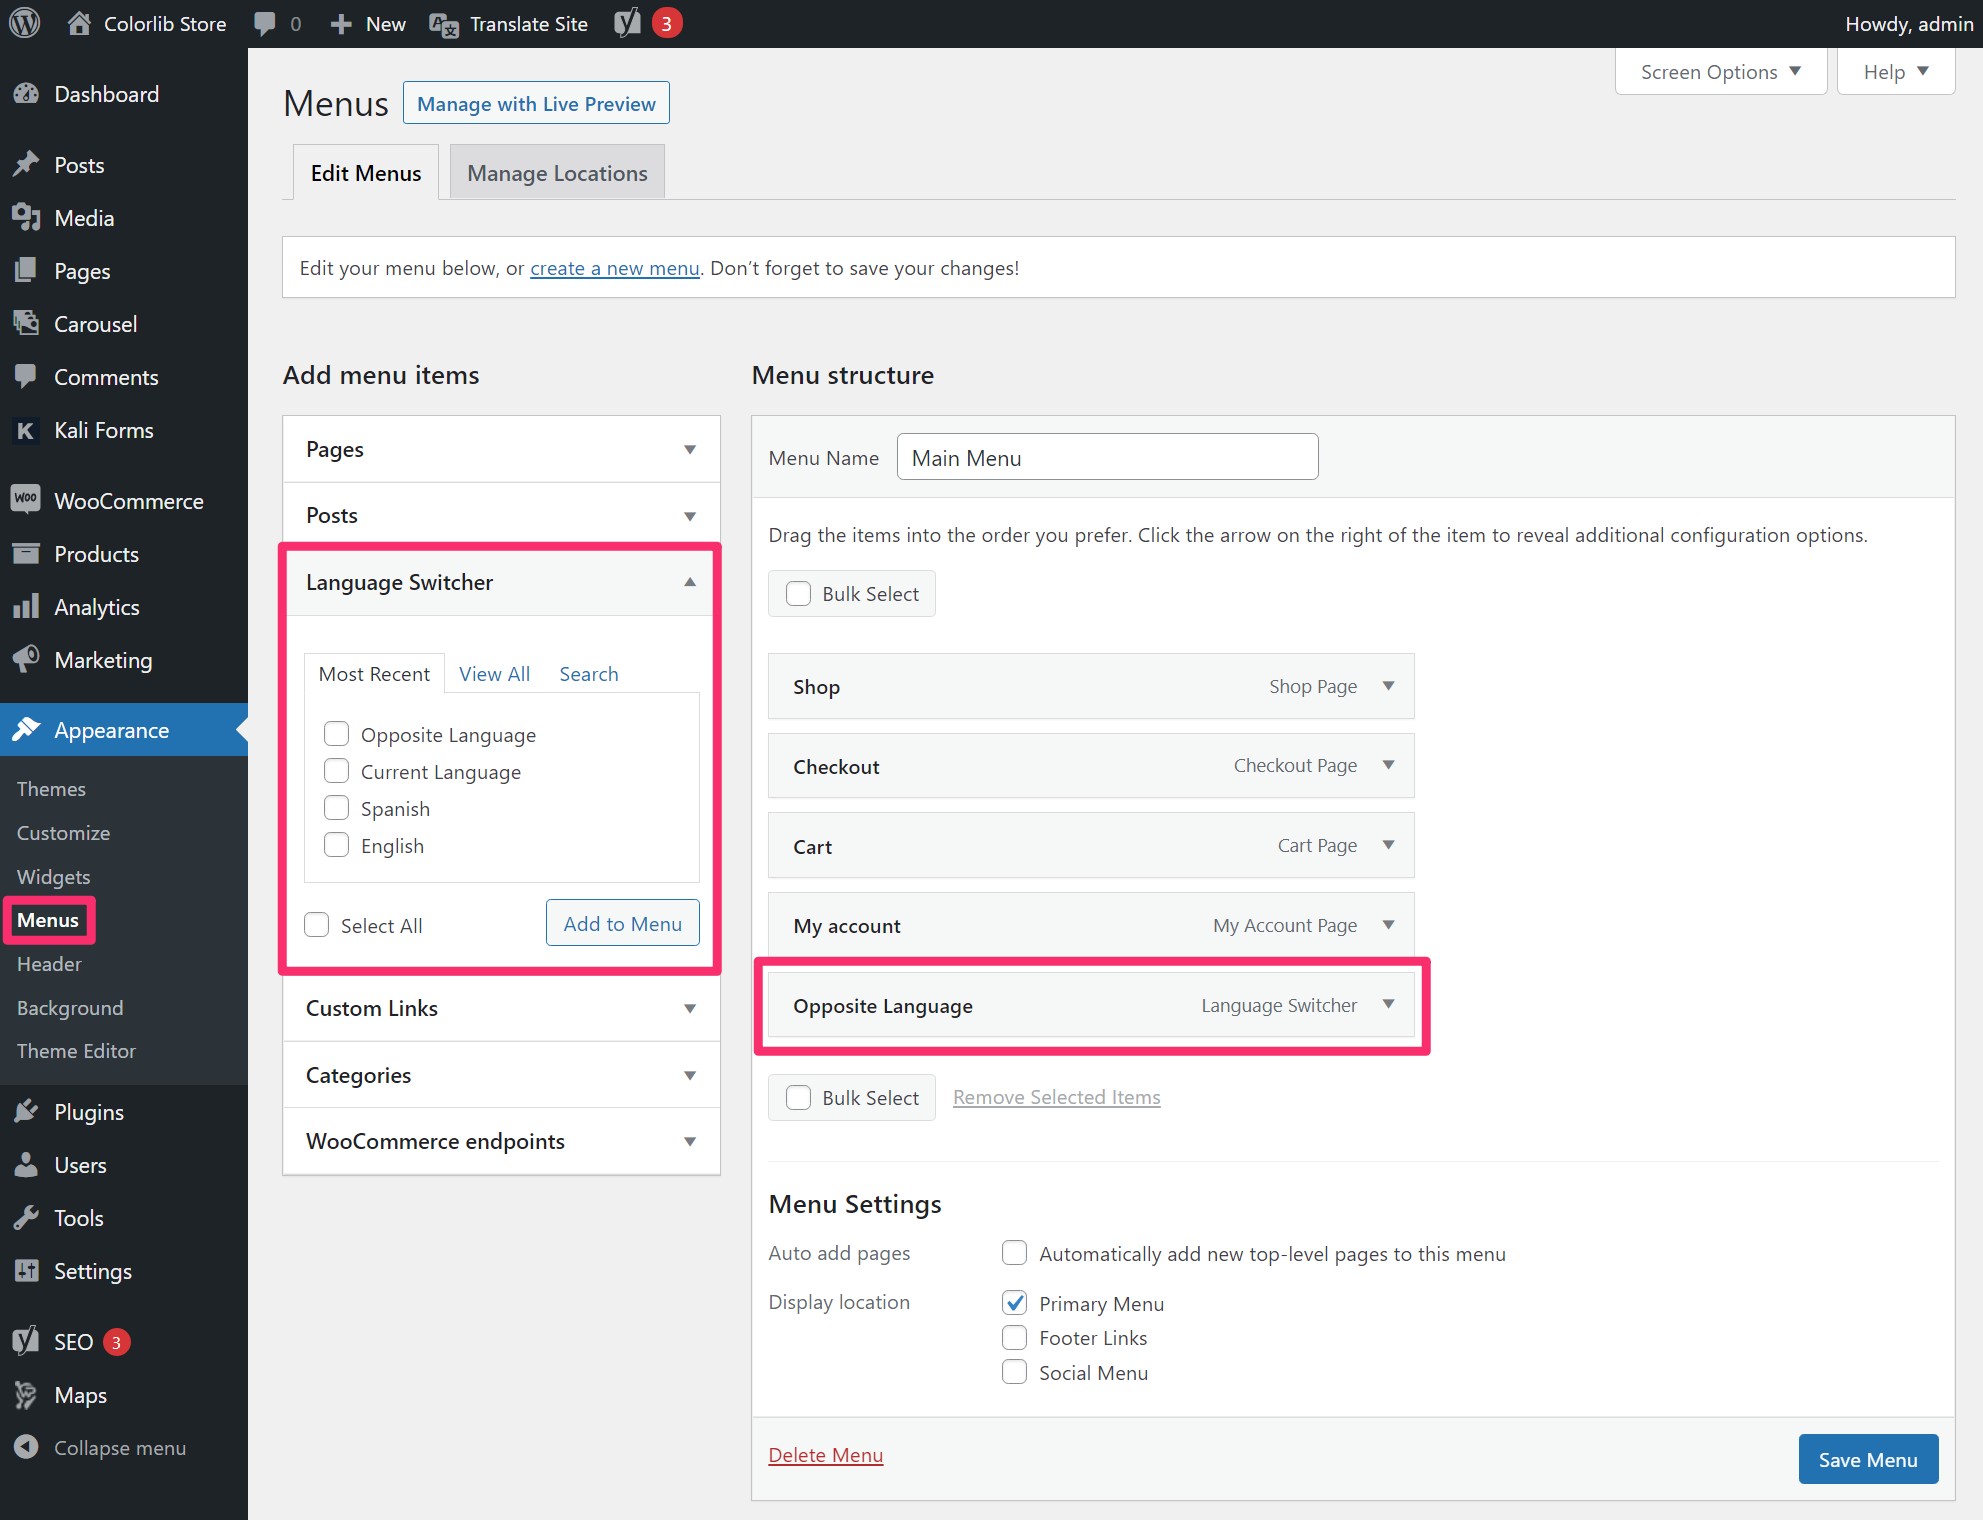Click the Maps icon in sidebar
The height and width of the screenshot is (1520, 1983).
click(x=26, y=1395)
